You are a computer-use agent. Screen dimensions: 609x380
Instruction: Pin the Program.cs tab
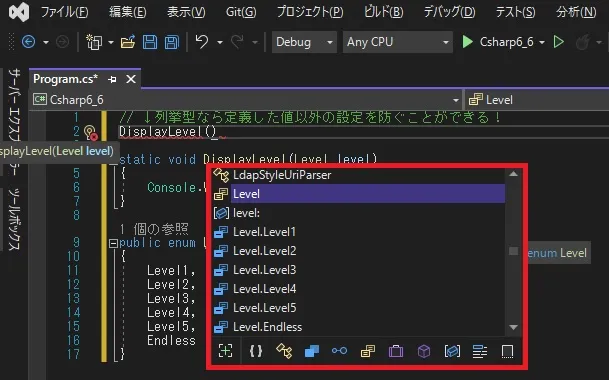point(112,79)
